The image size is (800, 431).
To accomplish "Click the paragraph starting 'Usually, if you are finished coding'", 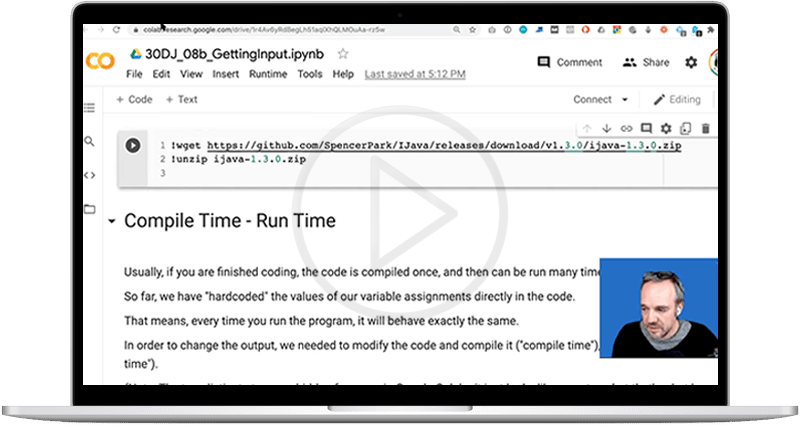I will (362, 272).
